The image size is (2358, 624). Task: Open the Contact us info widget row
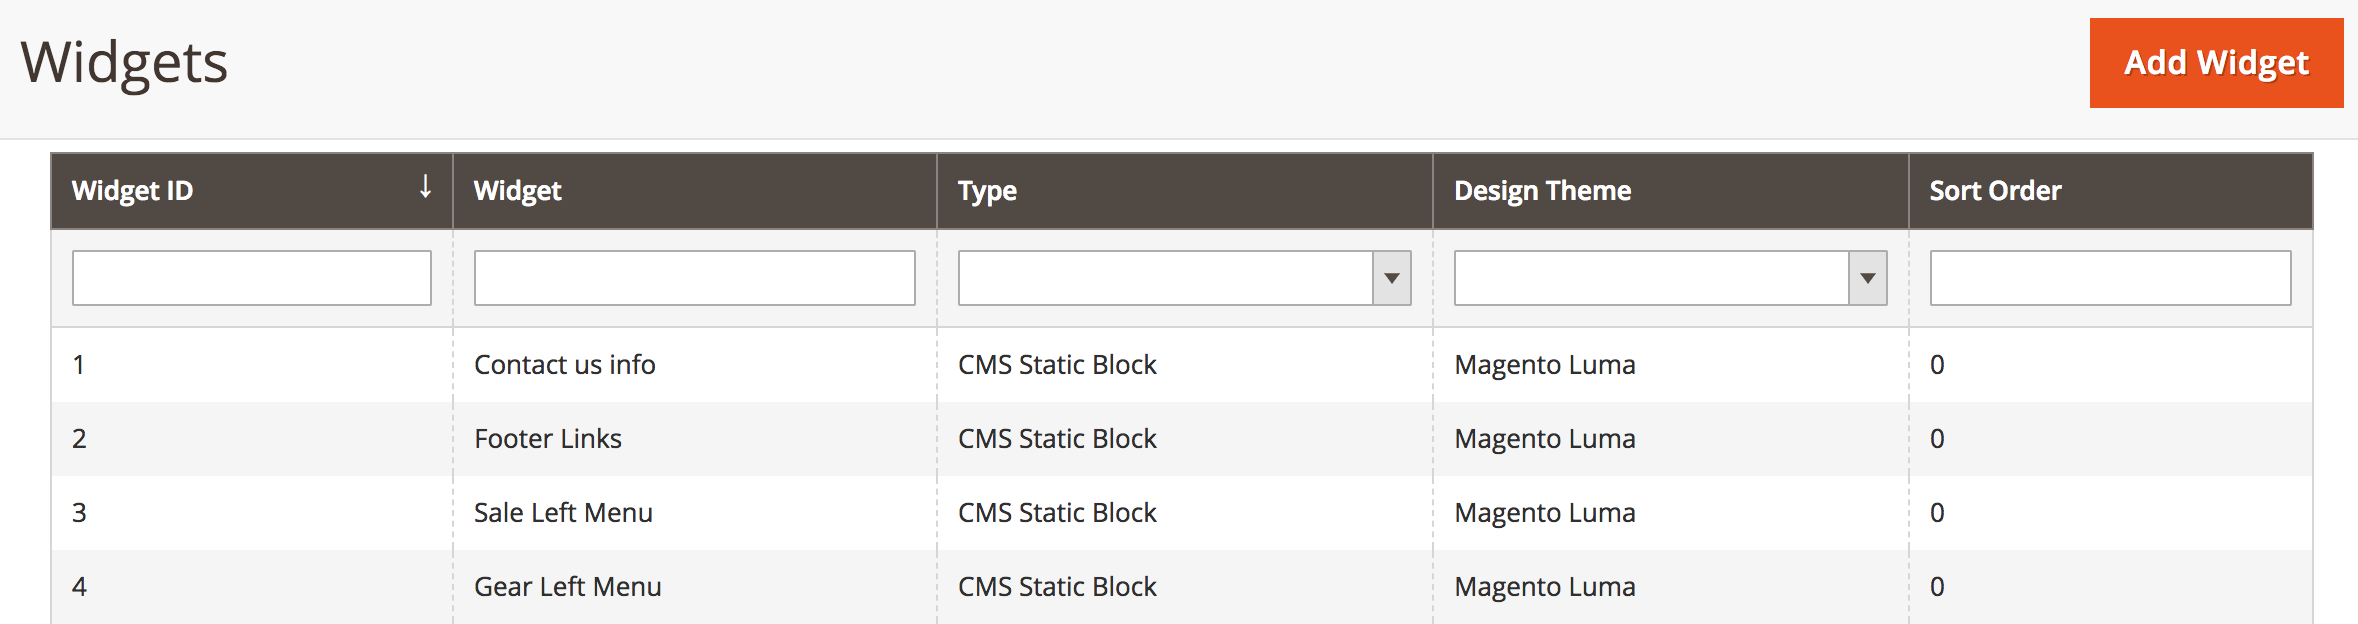[564, 365]
